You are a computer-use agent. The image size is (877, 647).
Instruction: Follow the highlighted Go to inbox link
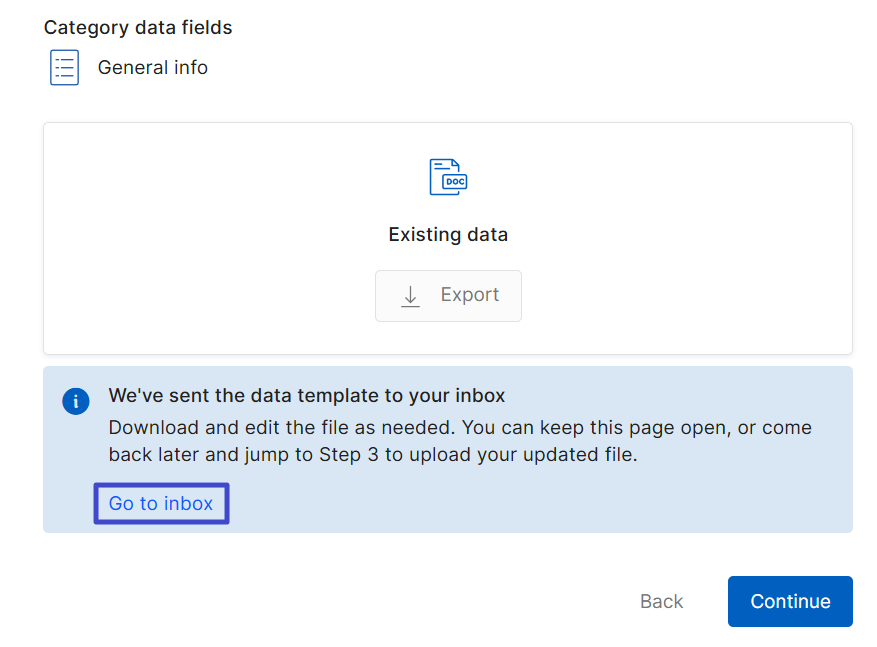[160, 503]
